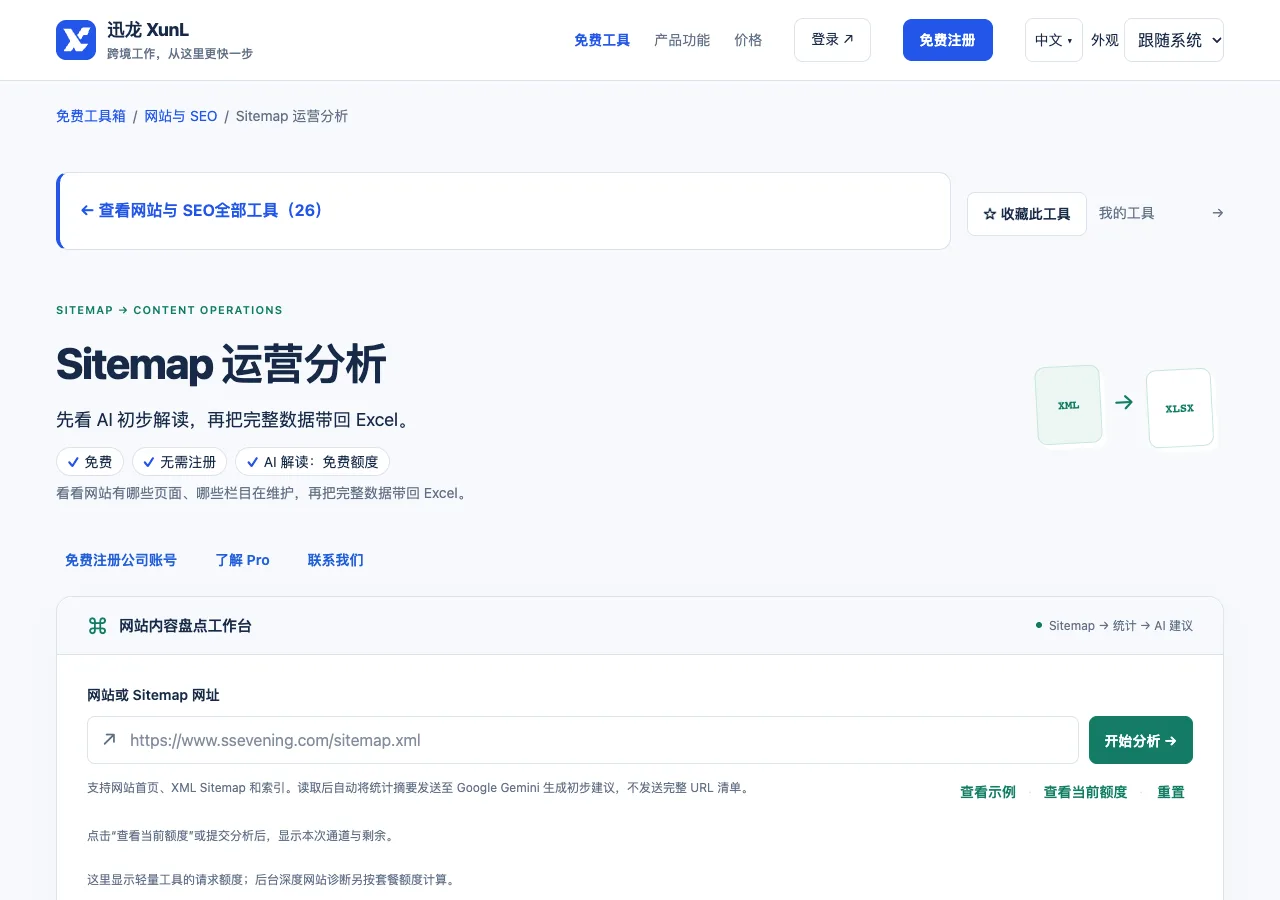Open the 价格 nav item
The width and height of the screenshot is (1280, 900).
pos(748,40)
